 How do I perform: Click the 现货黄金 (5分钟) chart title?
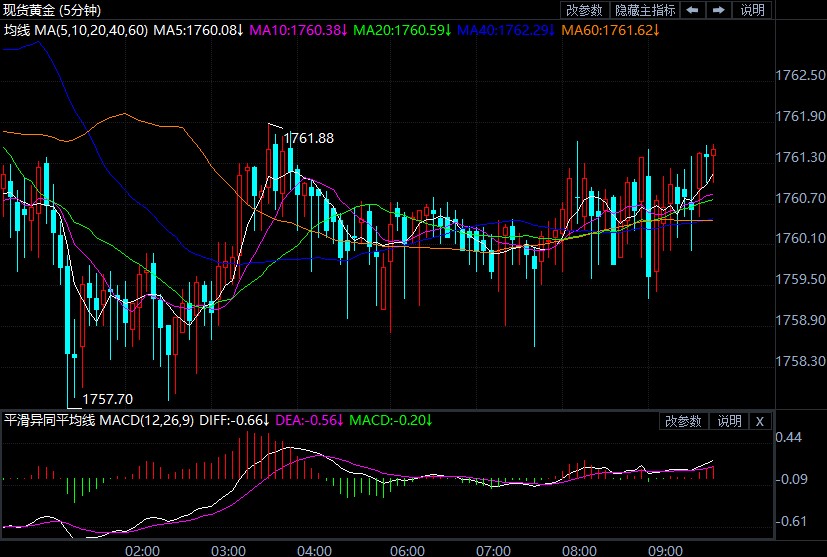[x=52, y=10]
